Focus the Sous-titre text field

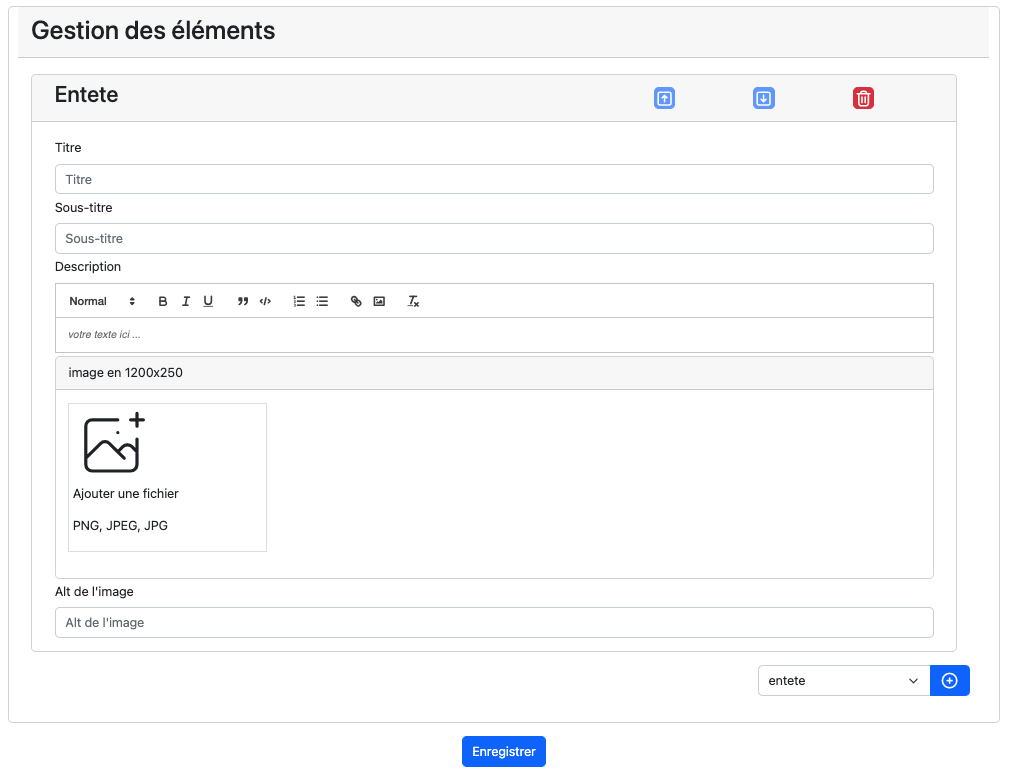tap(494, 239)
